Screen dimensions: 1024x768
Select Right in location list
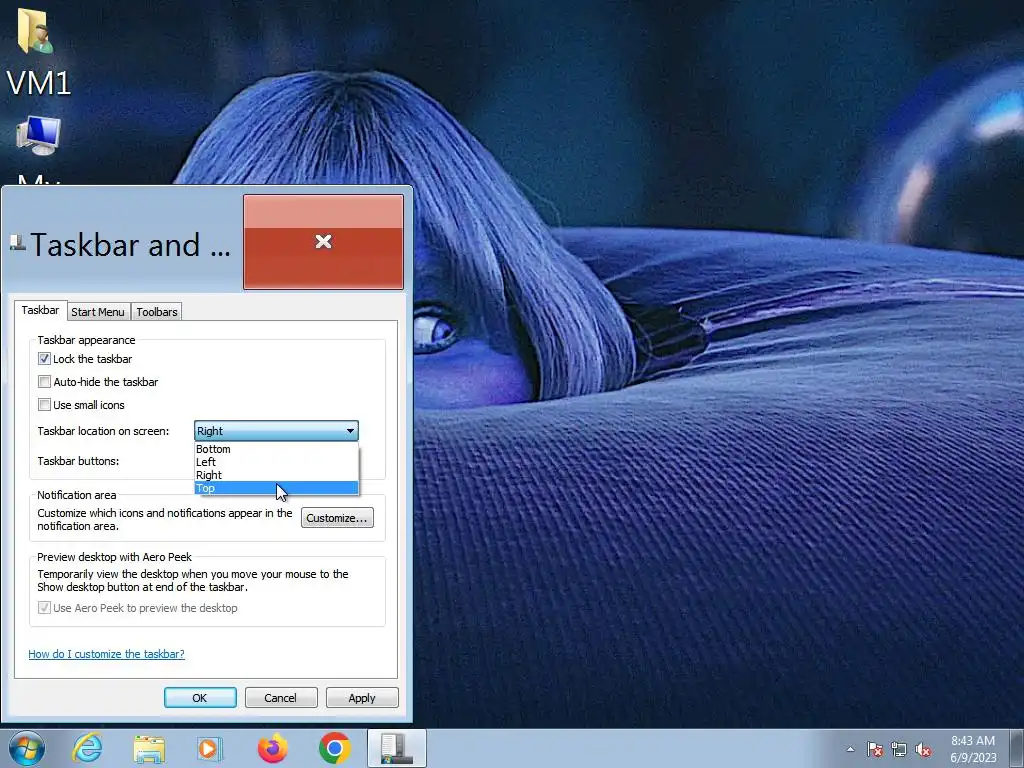click(276, 475)
